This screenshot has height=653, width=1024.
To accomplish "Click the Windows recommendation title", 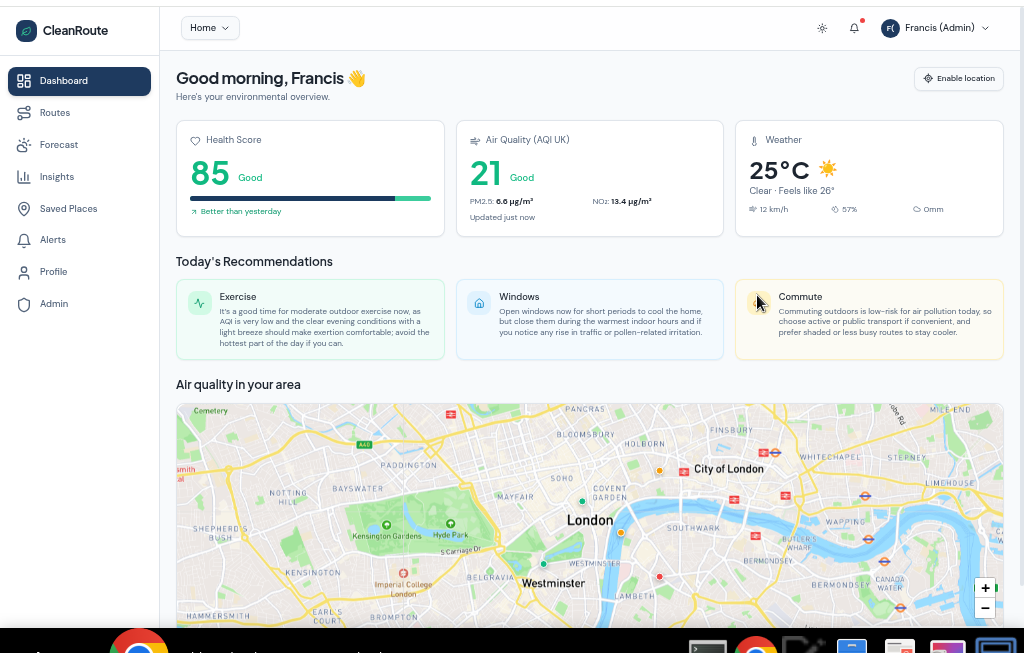I will 519,296.
